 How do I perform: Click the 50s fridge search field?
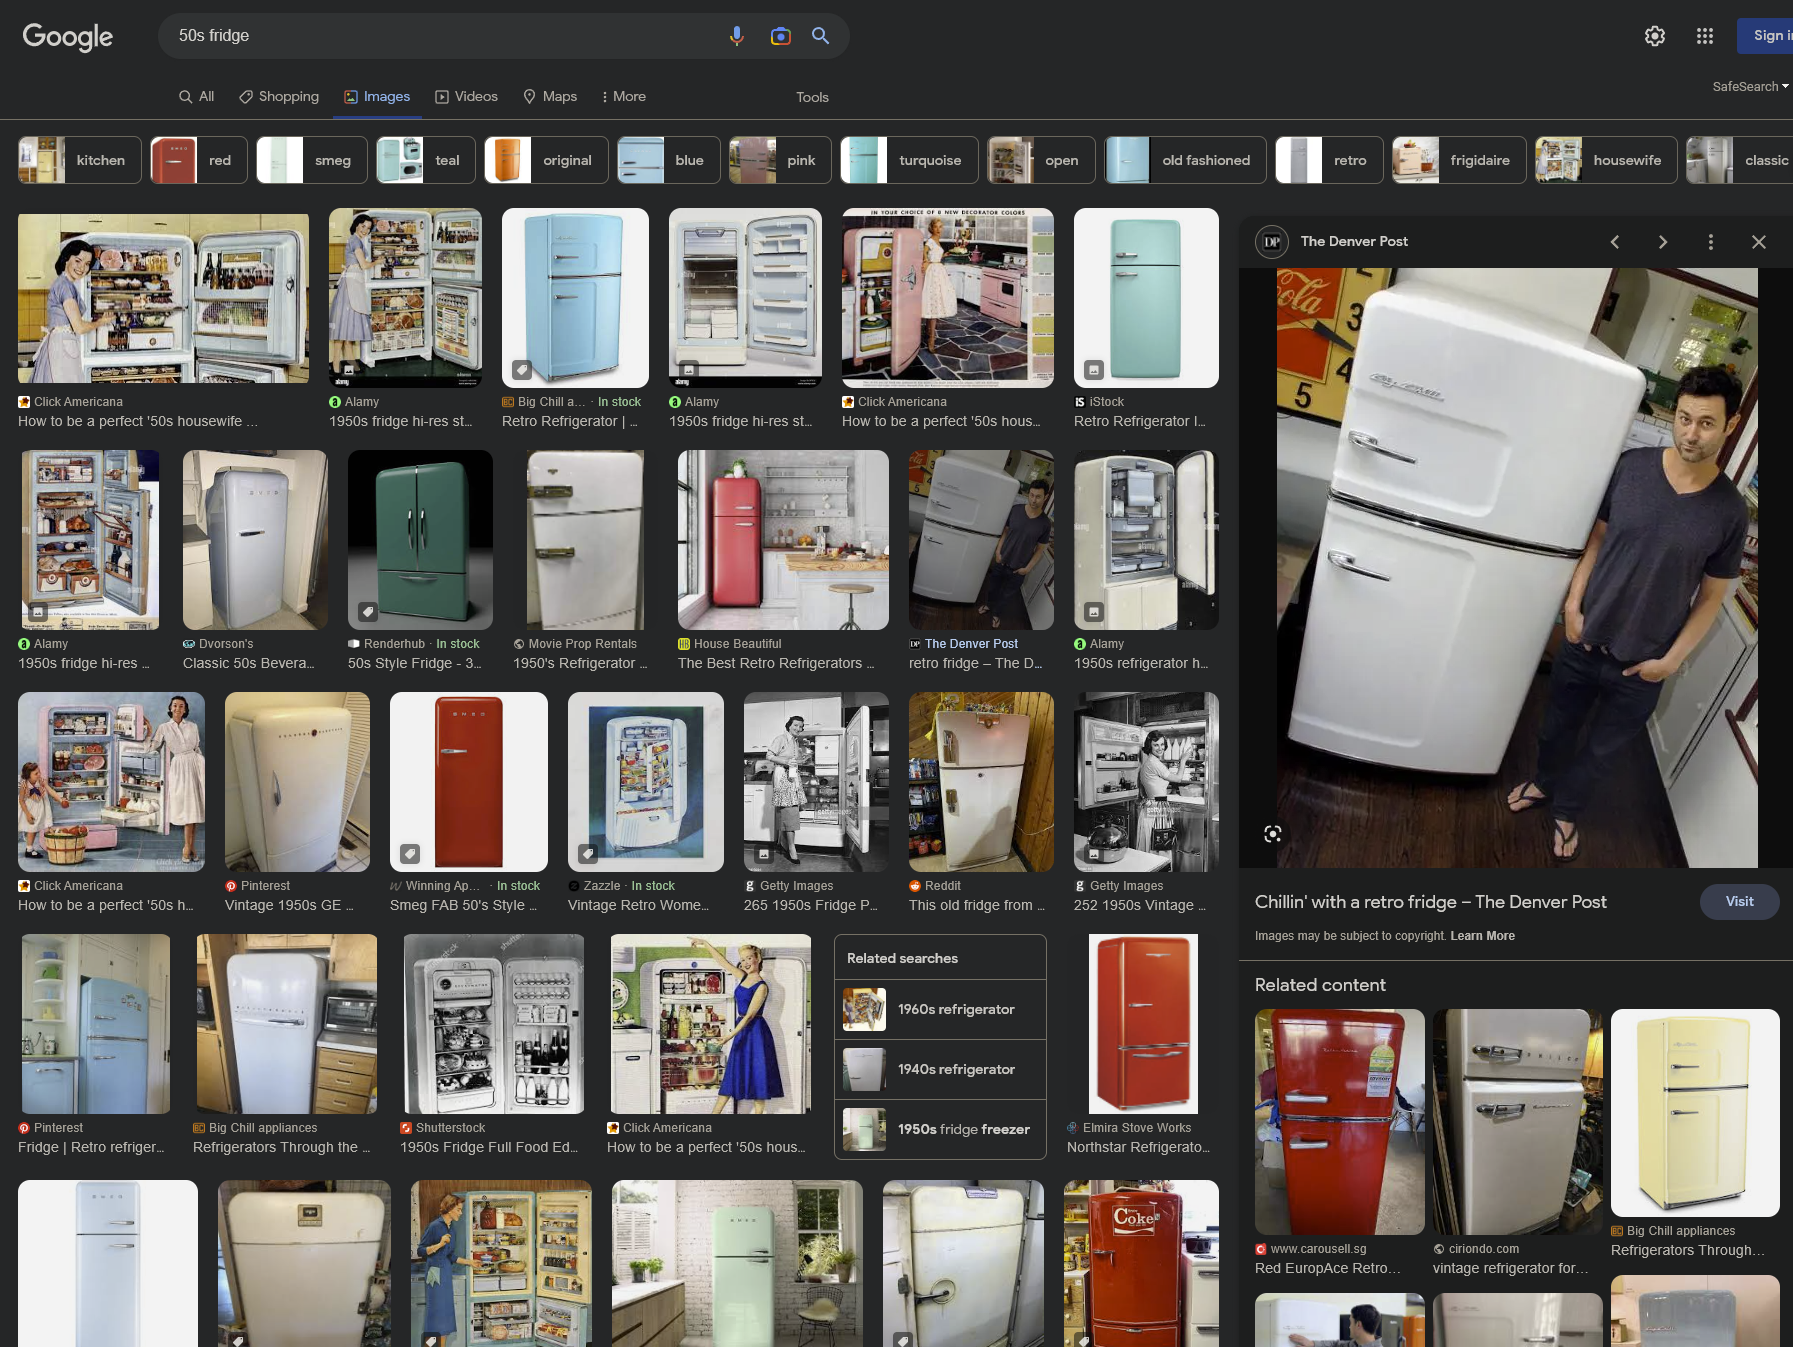440,36
